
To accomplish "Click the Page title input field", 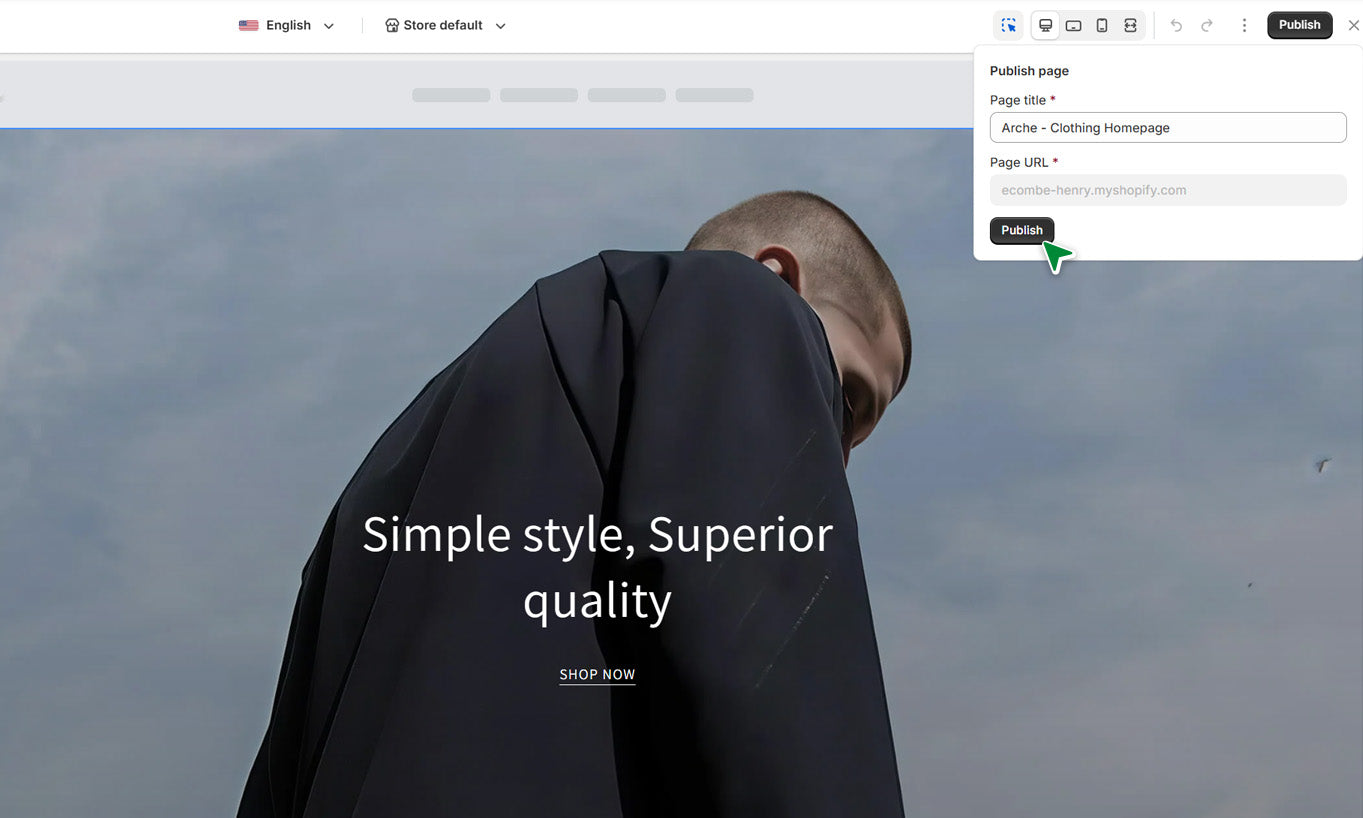I will [1167, 128].
